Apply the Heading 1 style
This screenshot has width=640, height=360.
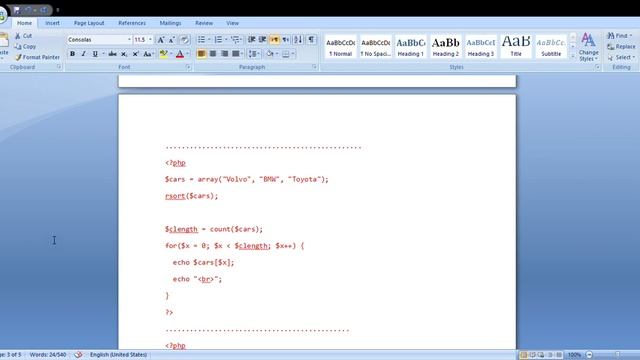tap(411, 47)
